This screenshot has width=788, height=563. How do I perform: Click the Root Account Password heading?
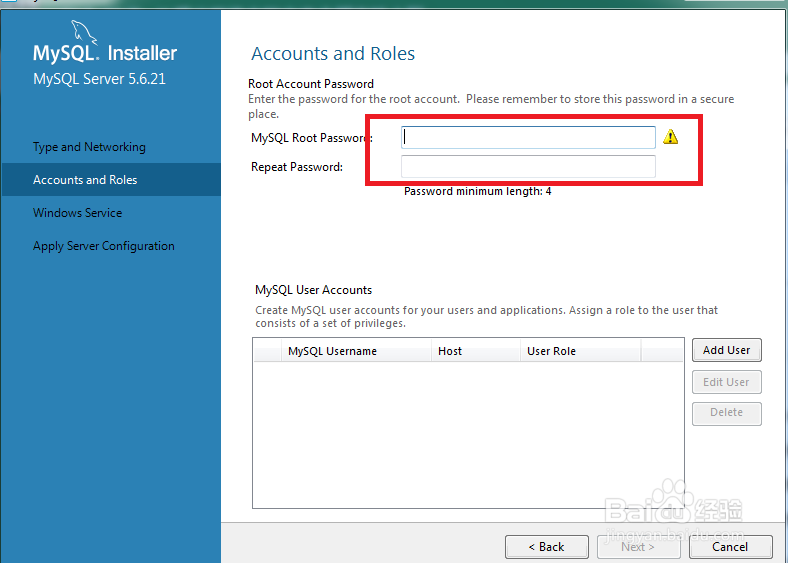pyautogui.click(x=311, y=83)
